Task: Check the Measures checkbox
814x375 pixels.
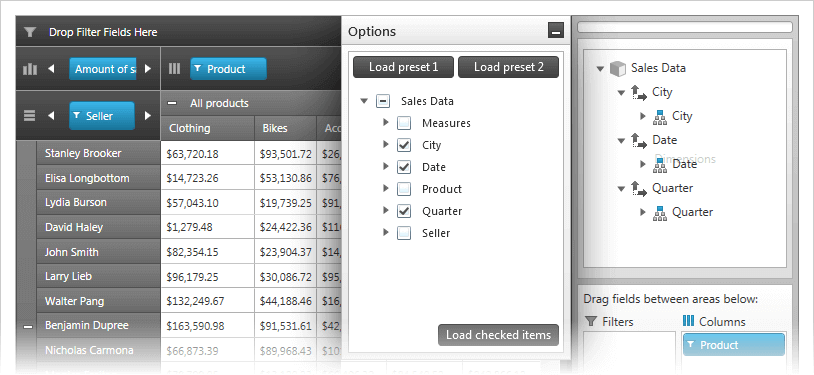Action: [x=404, y=123]
